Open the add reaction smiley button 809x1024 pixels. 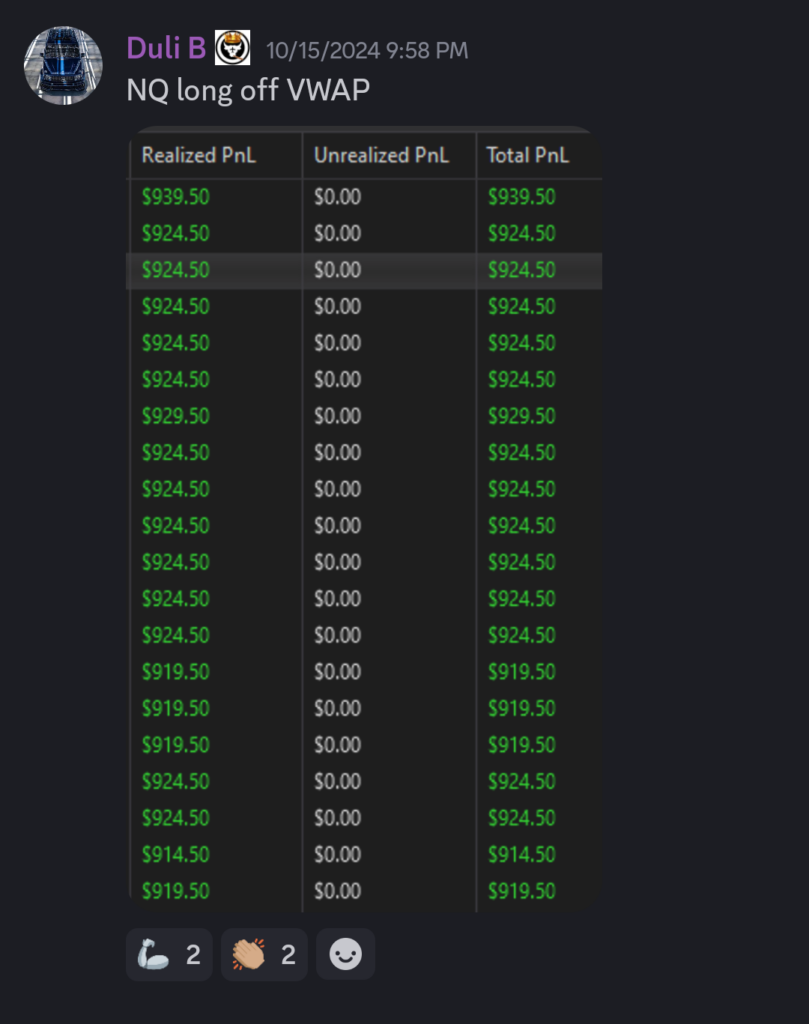click(x=345, y=955)
